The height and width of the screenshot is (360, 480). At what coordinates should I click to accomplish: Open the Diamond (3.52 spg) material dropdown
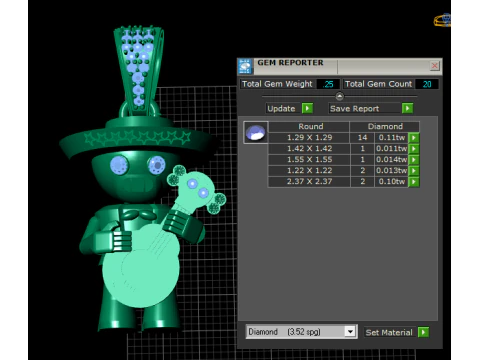(x=350, y=332)
